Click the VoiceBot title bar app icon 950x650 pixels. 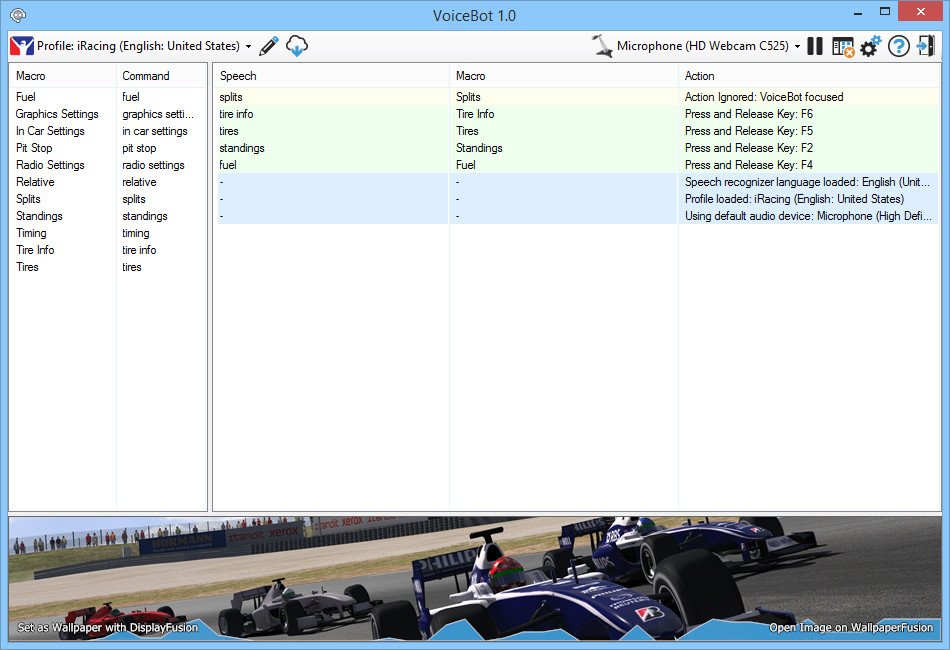(x=17, y=15)
